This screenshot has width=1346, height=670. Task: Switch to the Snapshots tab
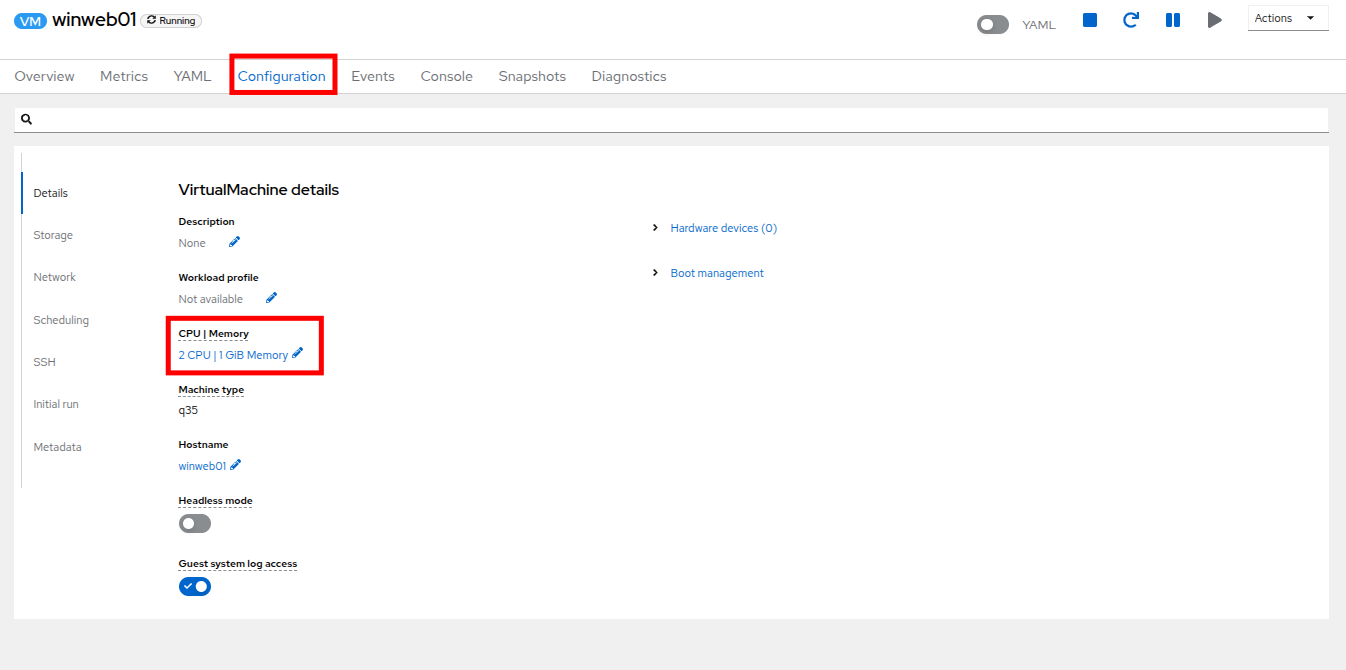[532, 76]
